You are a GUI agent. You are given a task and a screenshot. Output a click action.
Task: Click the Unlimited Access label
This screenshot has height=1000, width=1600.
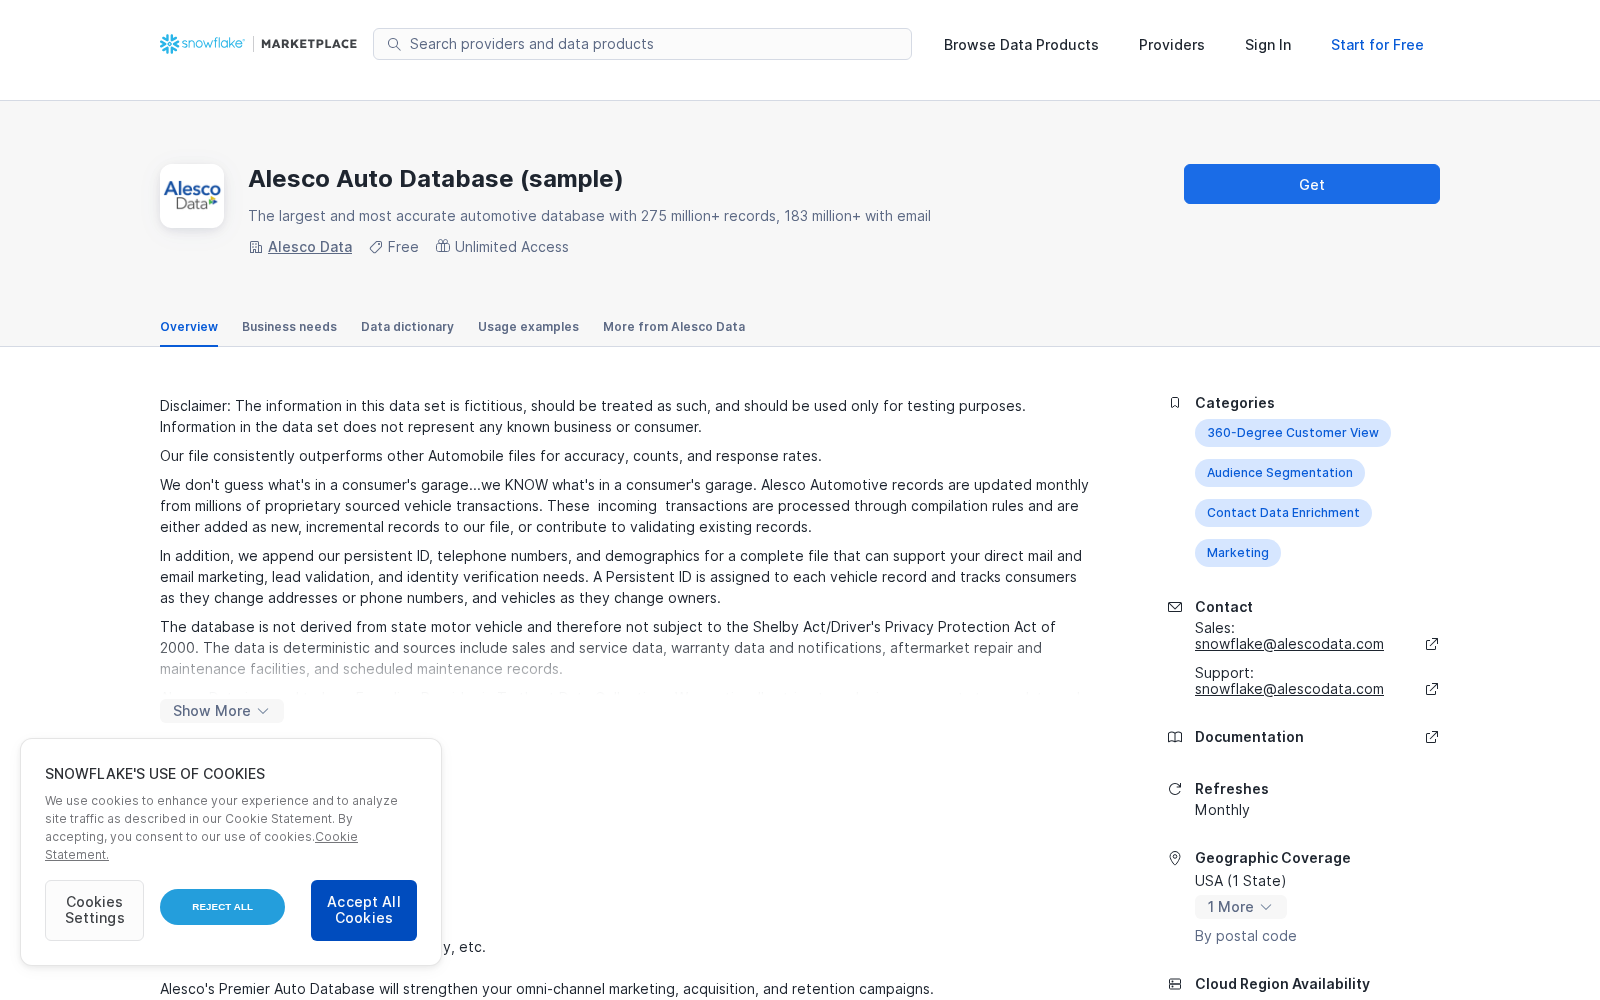pos(512,247)
